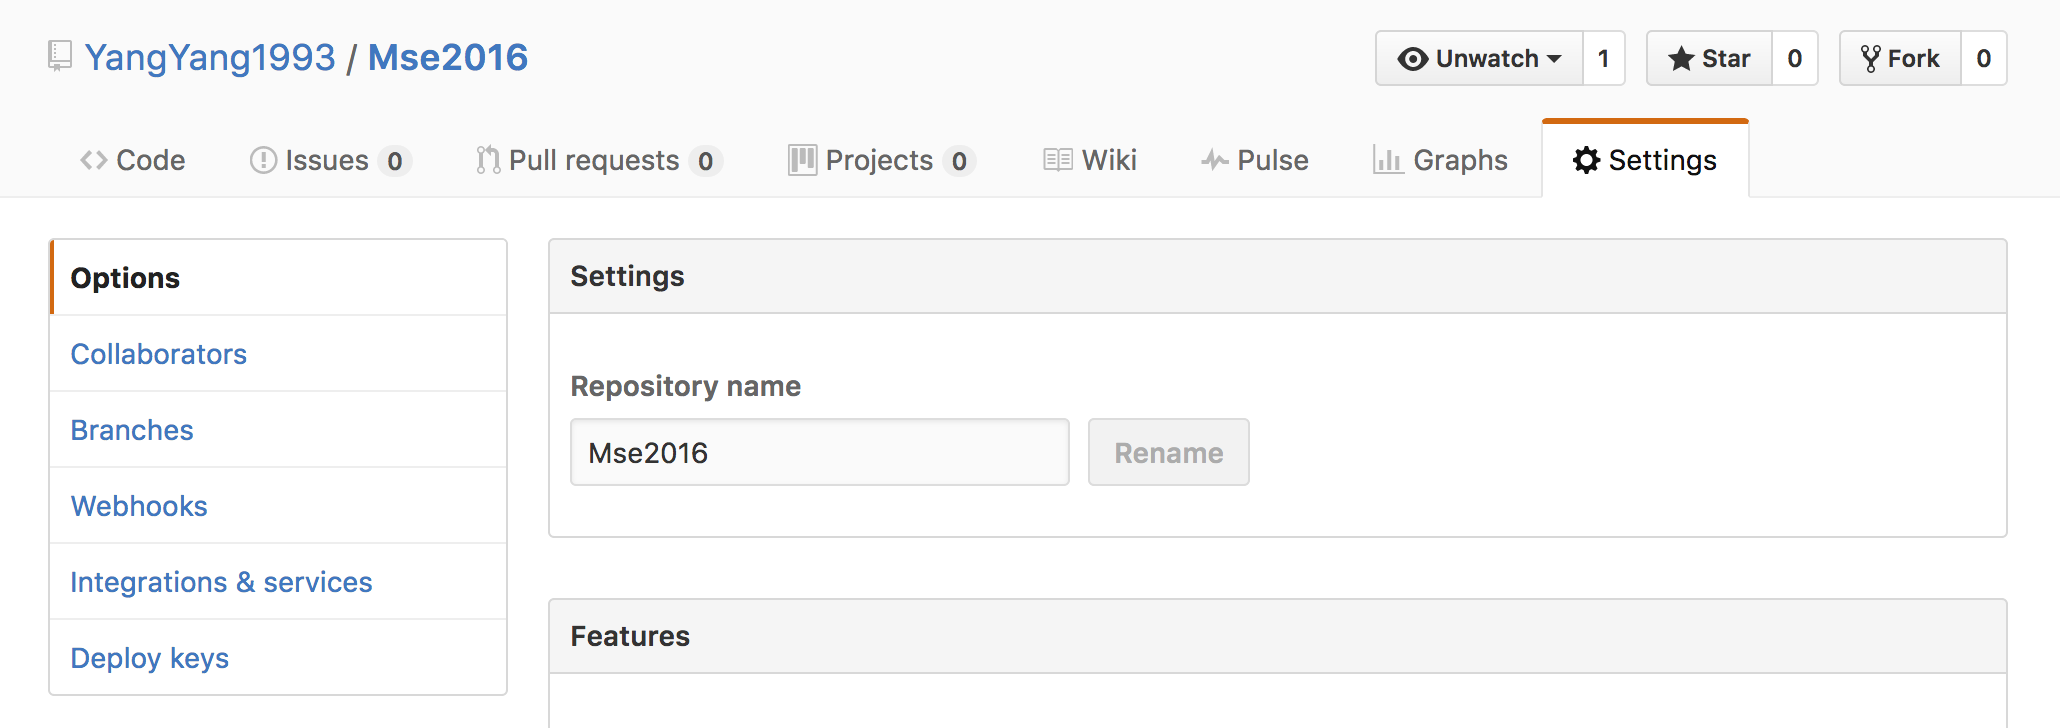Star this repository
This screenshot has width=2060, height=728.
coord(1709,58)
